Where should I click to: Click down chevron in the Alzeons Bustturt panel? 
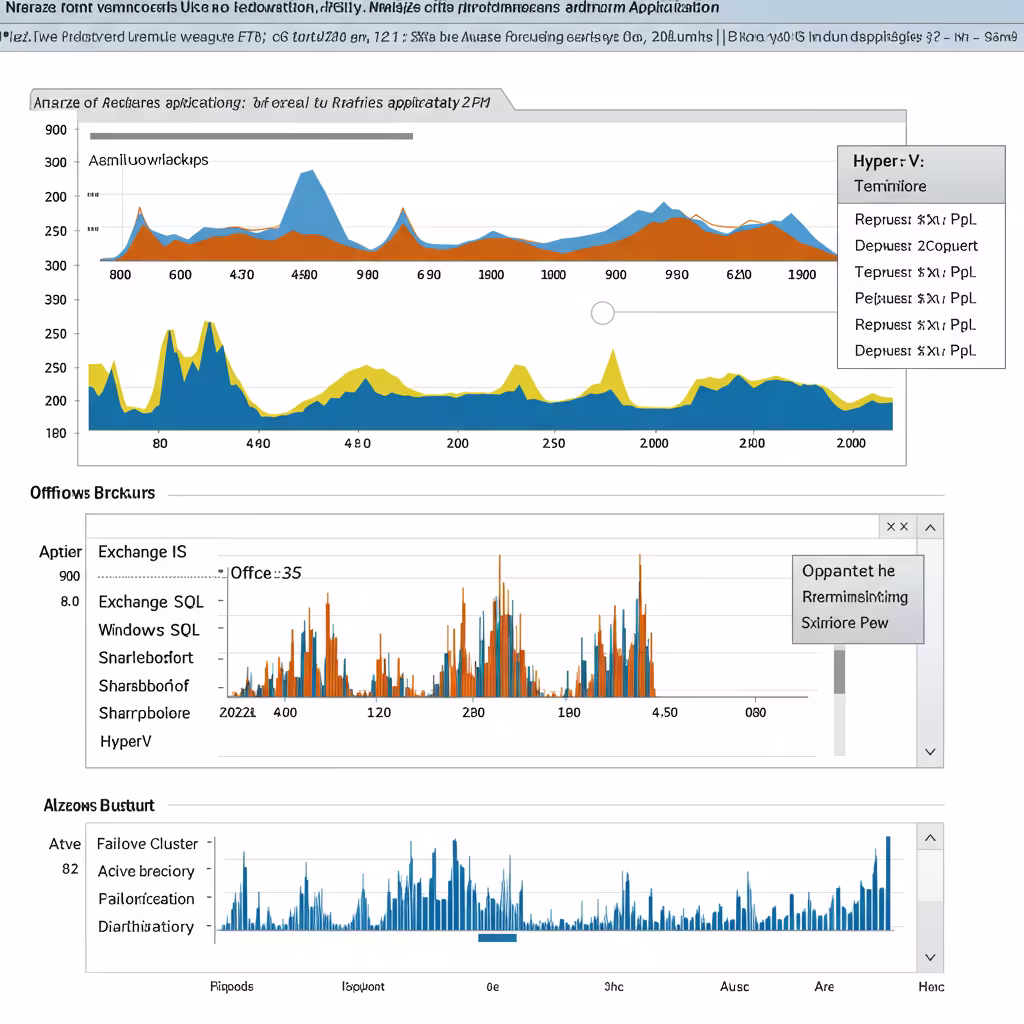click(930, 958)
